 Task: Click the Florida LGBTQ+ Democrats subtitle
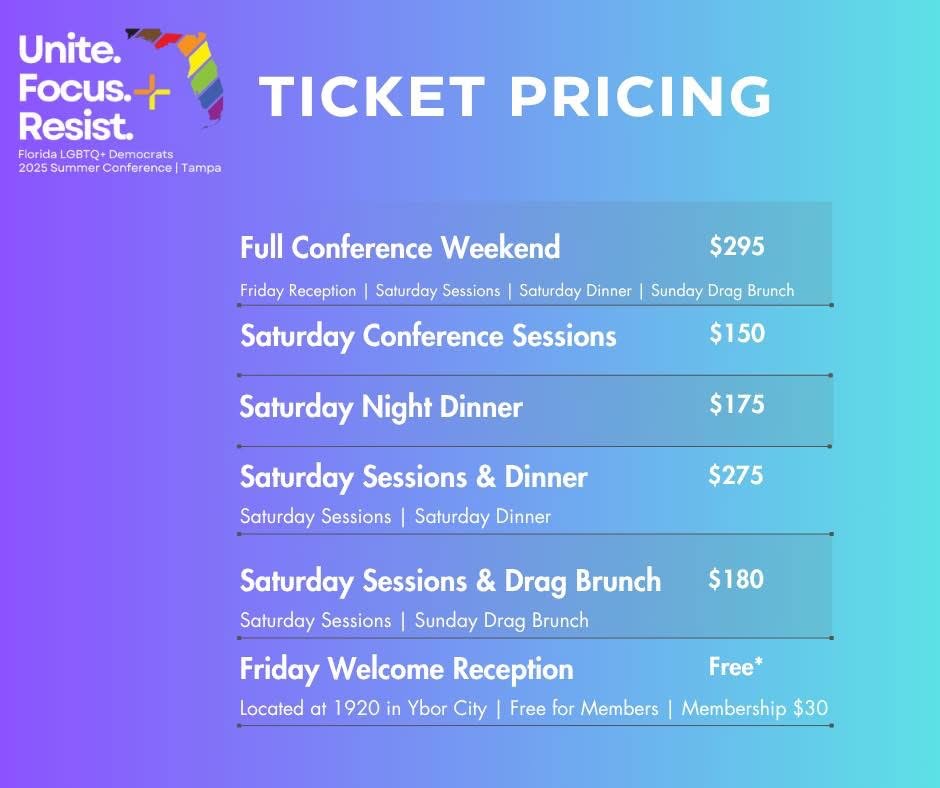pos(95,154)
